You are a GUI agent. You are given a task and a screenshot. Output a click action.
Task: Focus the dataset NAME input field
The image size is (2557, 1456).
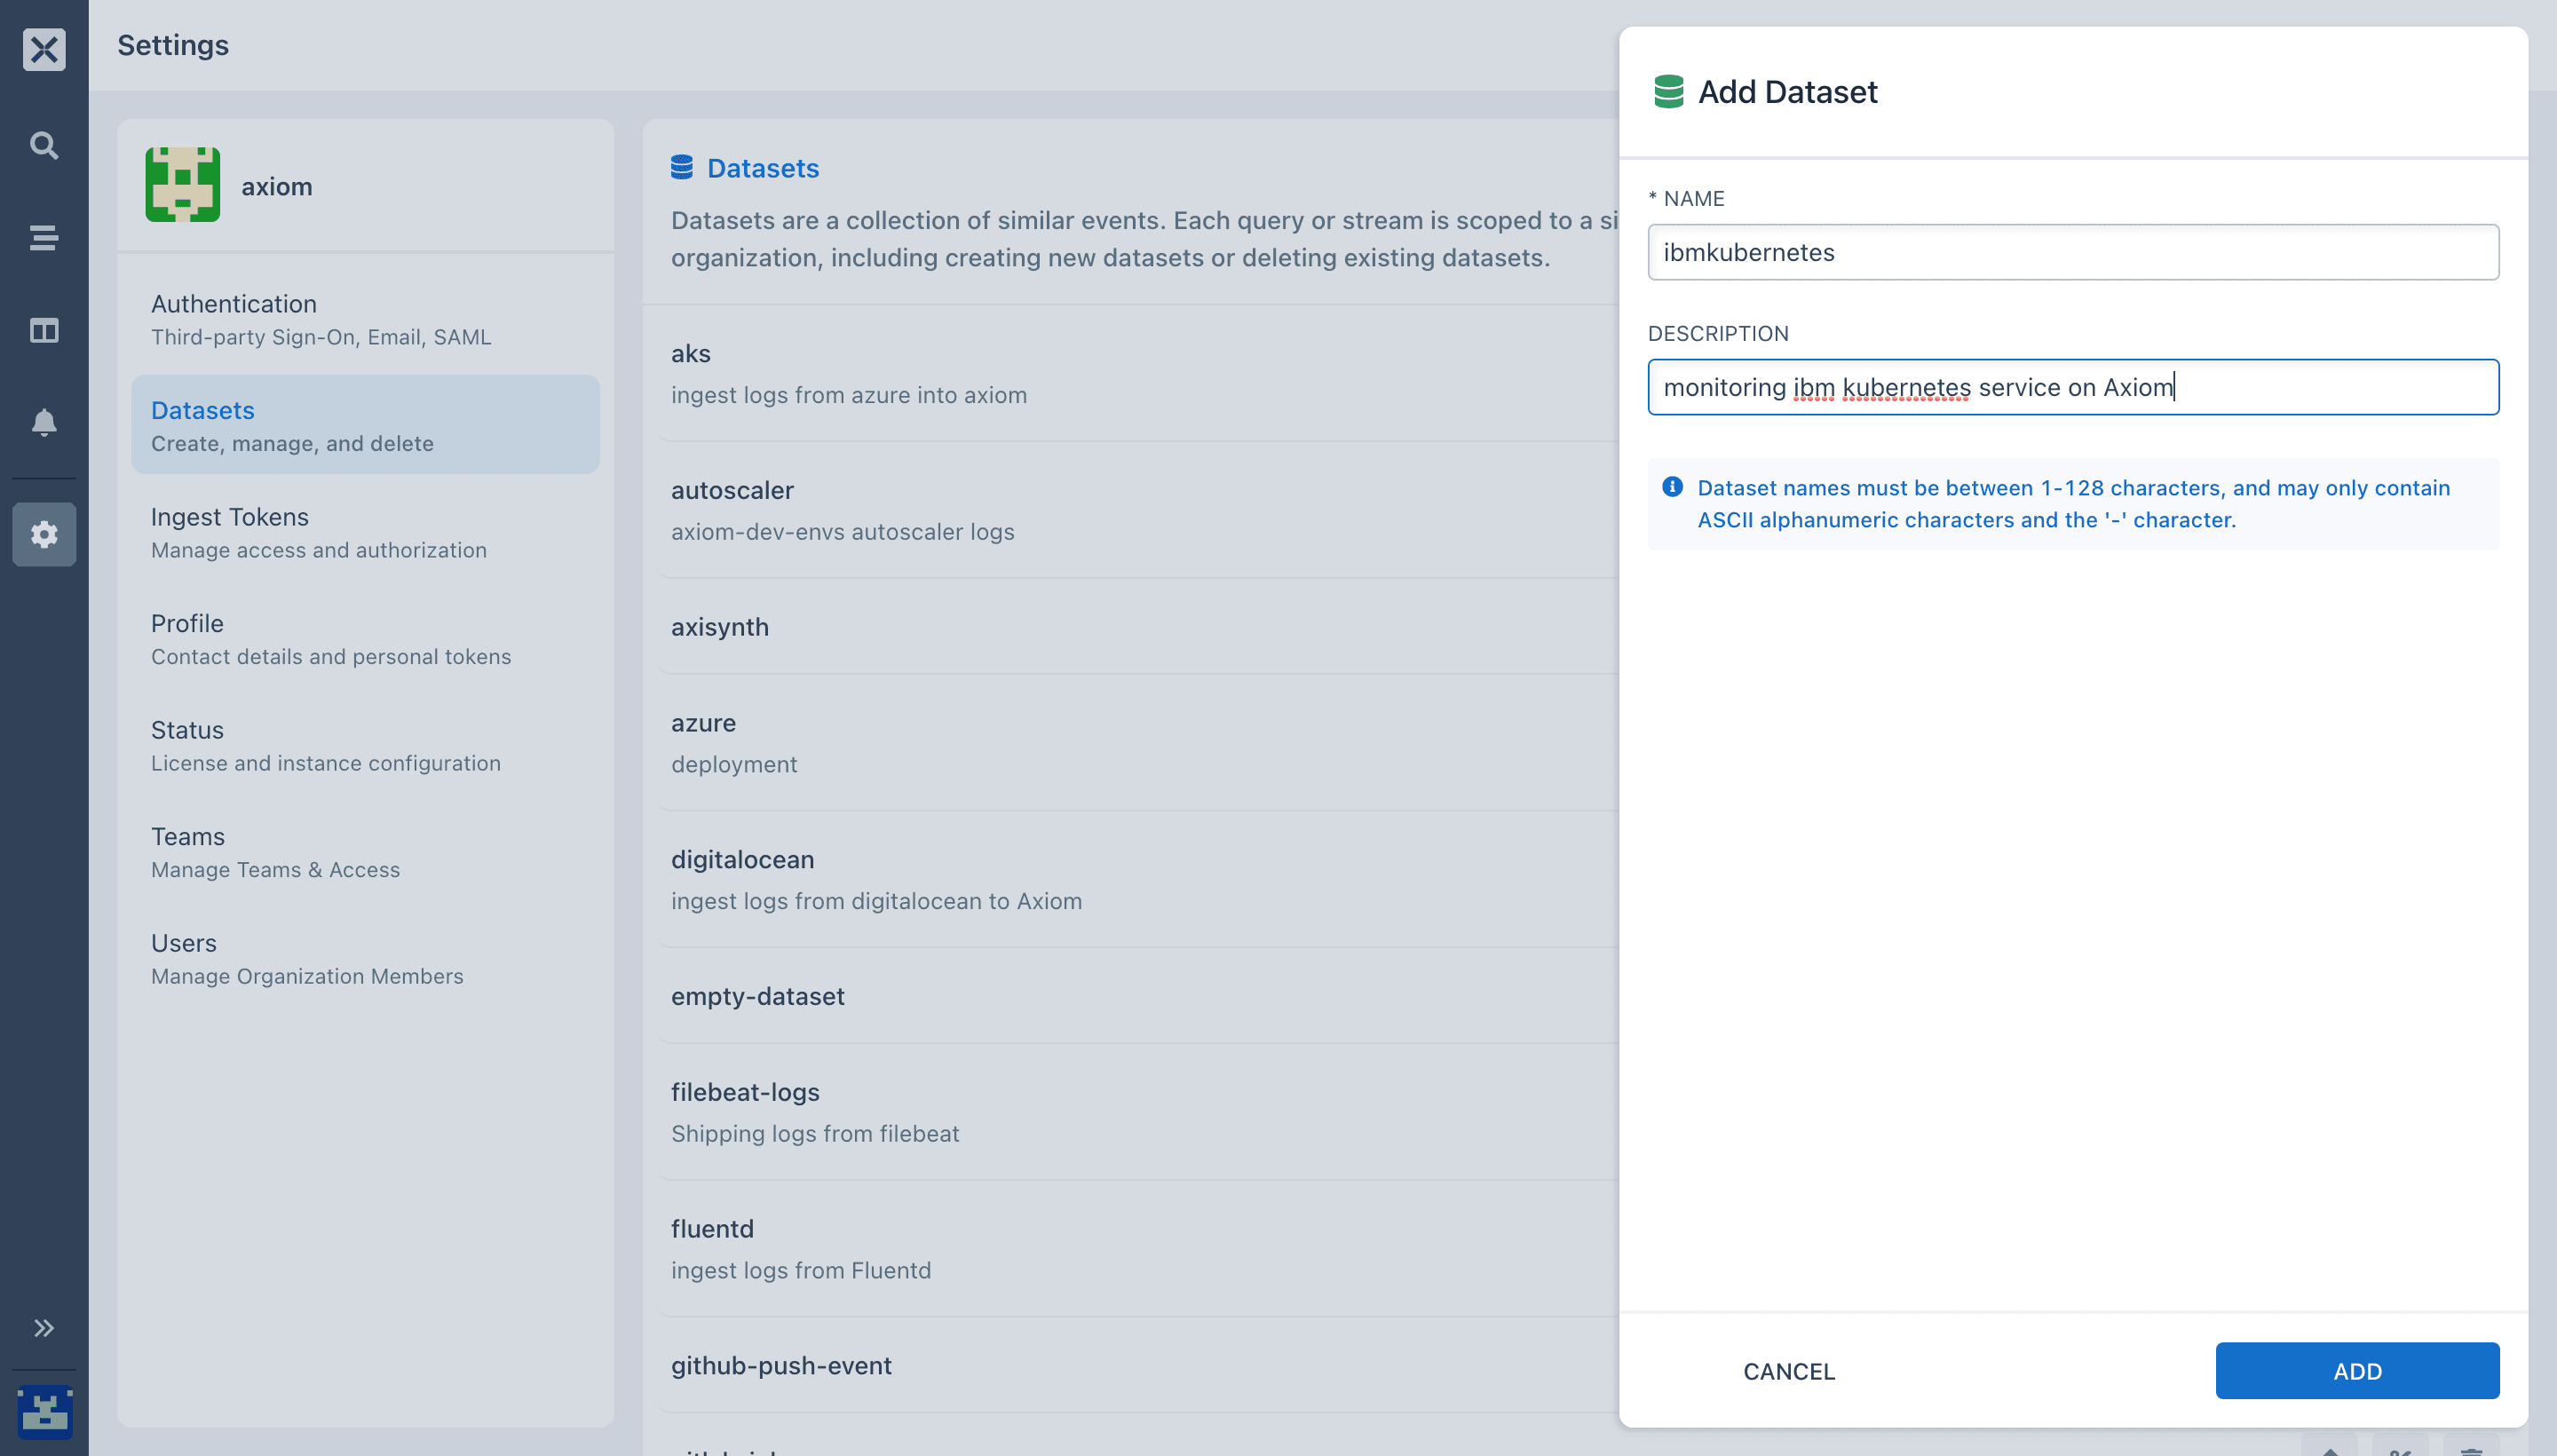[2072, 252]
